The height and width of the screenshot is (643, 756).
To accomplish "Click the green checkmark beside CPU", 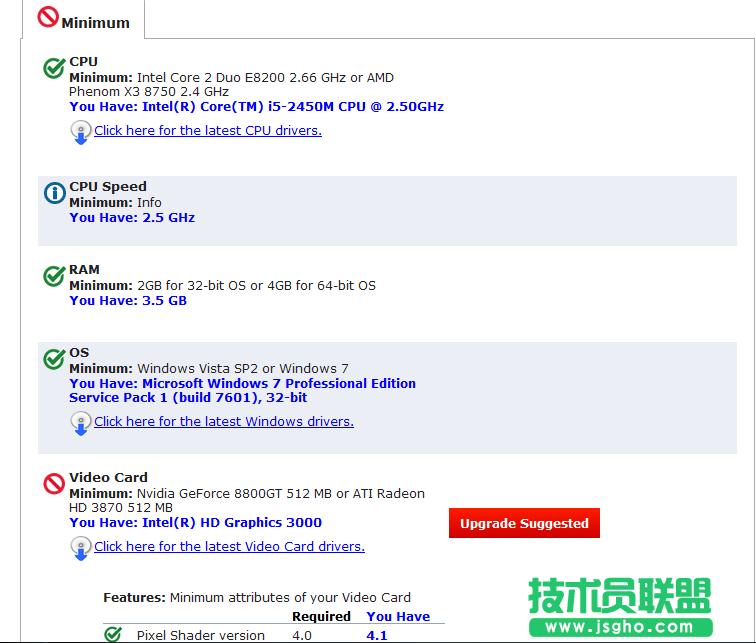I will tap(54, 68).
